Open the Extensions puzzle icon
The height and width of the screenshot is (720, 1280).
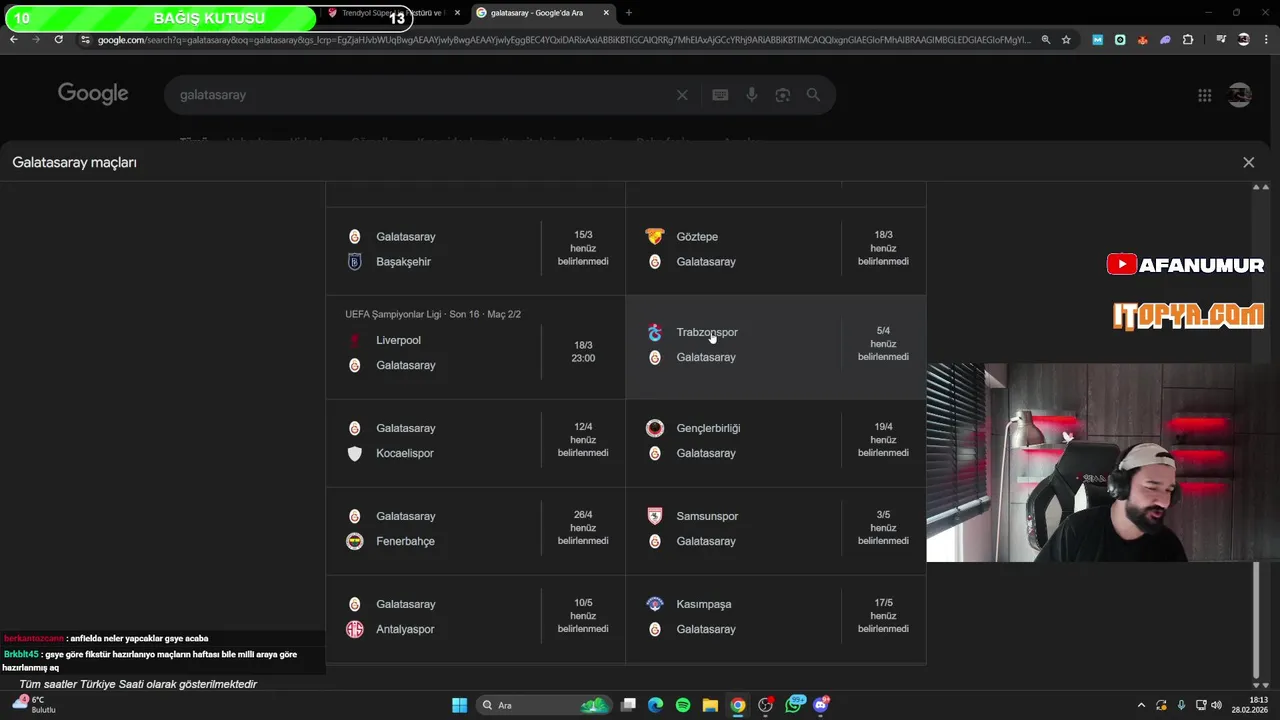[1188, 40]
